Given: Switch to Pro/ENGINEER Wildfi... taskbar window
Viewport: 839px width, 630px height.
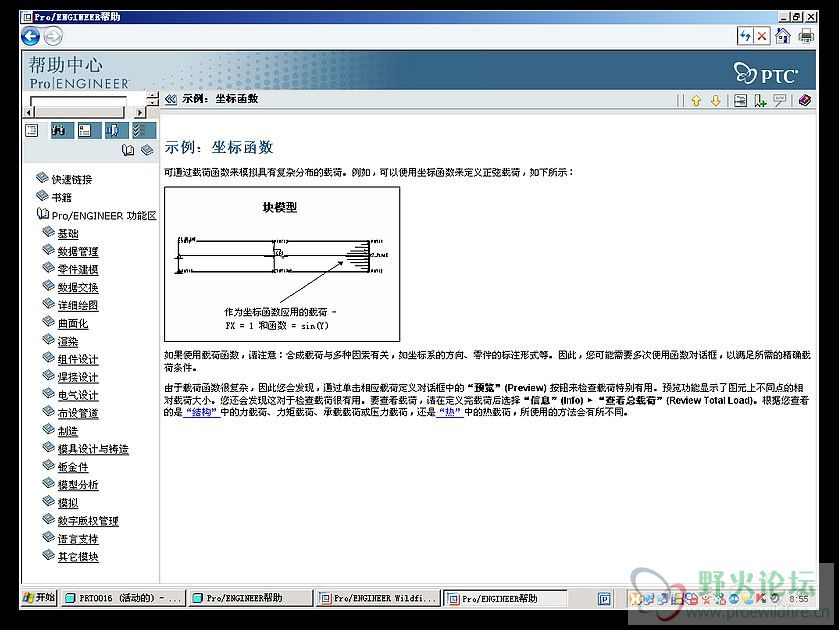Looking at the screenshot, I should (x=378, y=598).
